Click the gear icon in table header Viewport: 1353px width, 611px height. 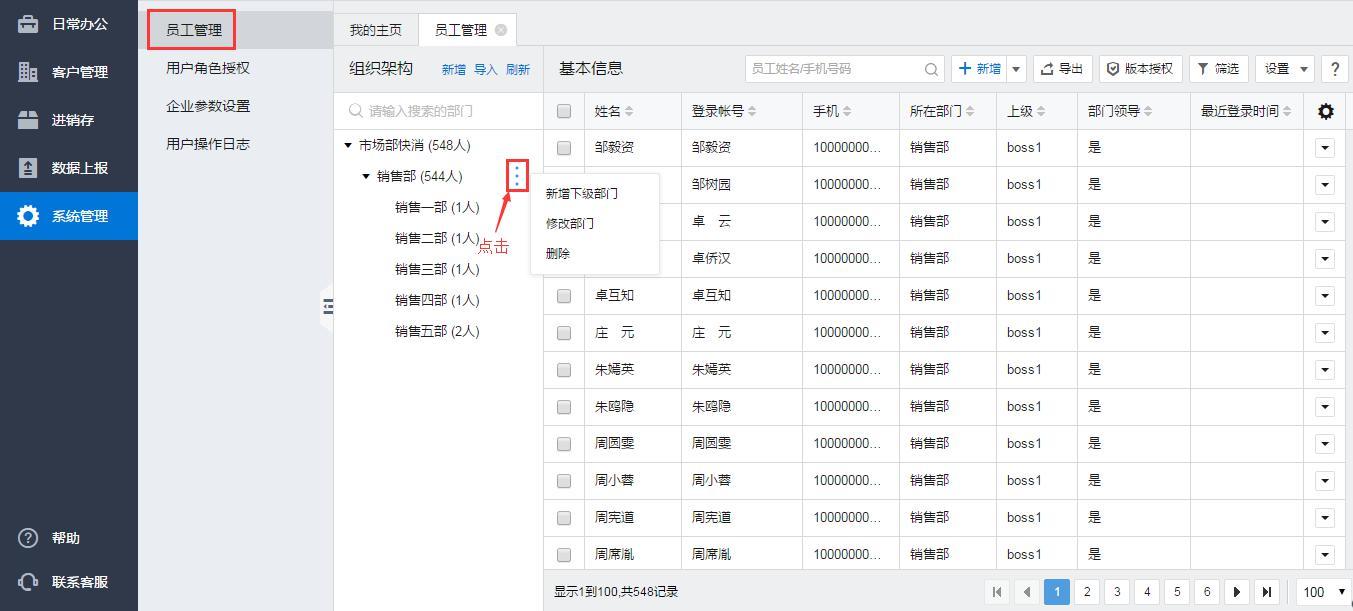coord(1325,111)
